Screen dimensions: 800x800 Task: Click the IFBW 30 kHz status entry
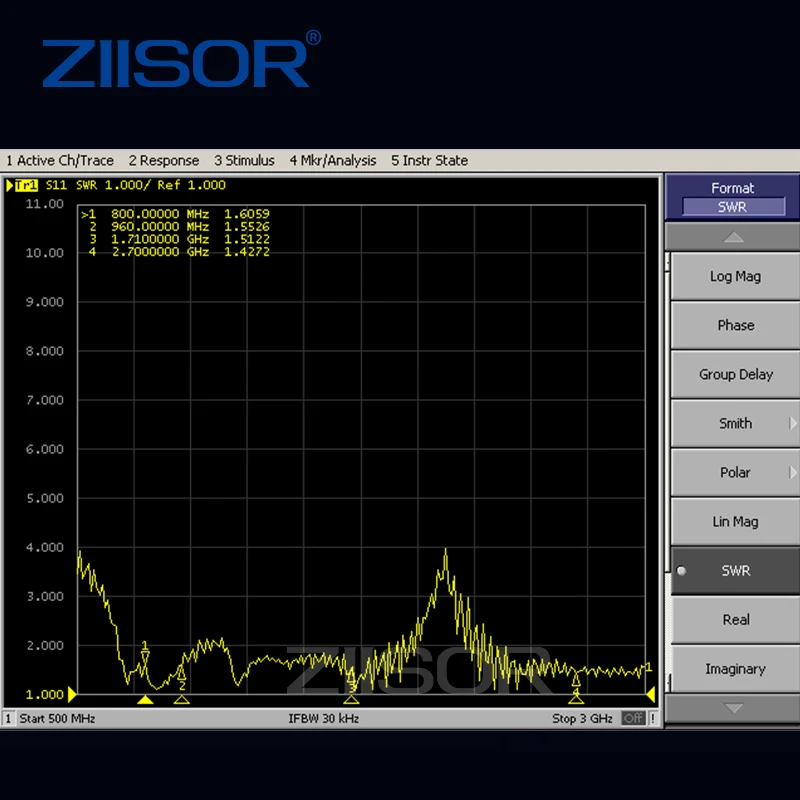[323, 718]
